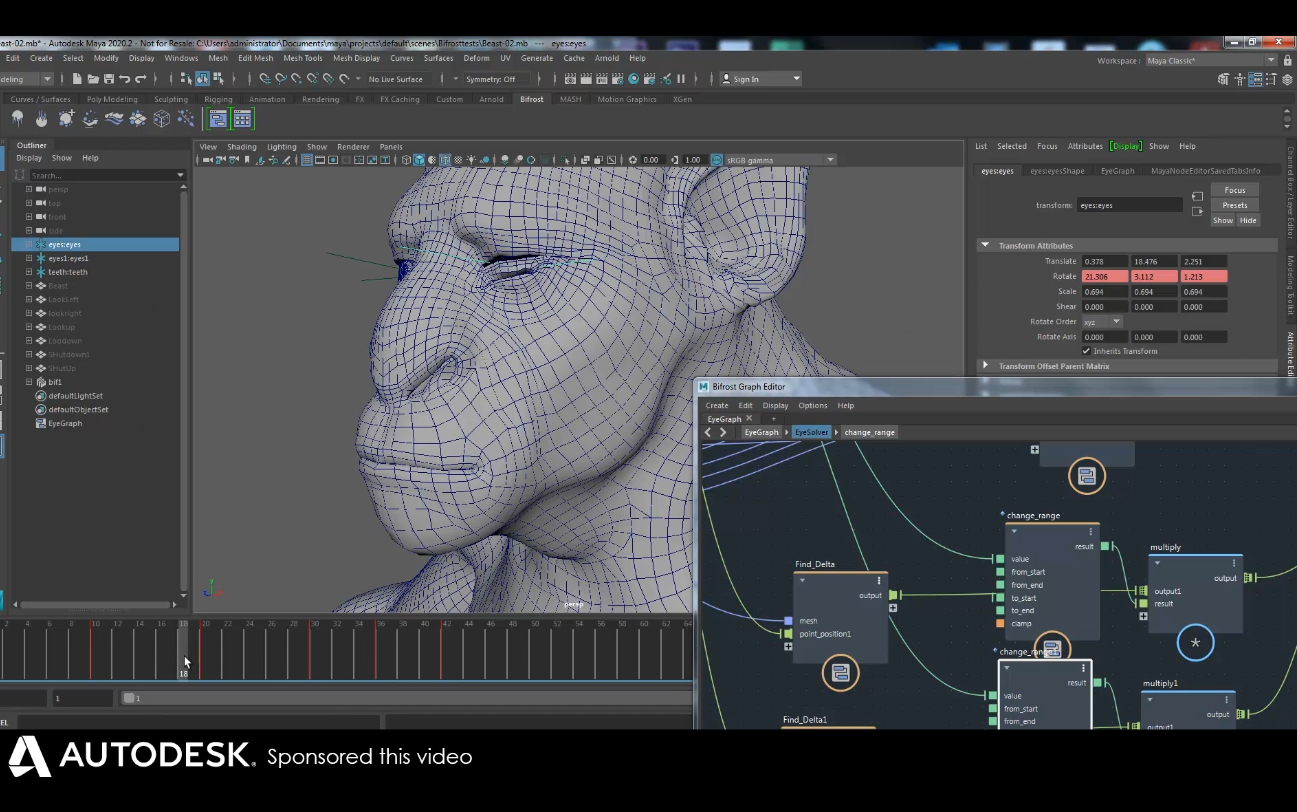Image resolution: width=1297 pixels, height=812 pixels.
Task: Click the Presets button
Action: click(x=1235, y=205)
